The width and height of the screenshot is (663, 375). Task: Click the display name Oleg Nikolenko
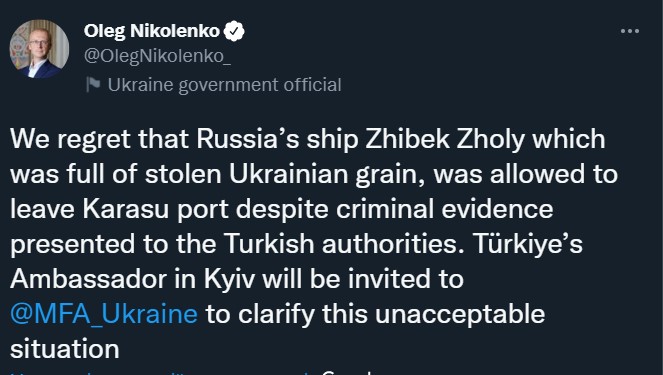[x=152, y=31]
